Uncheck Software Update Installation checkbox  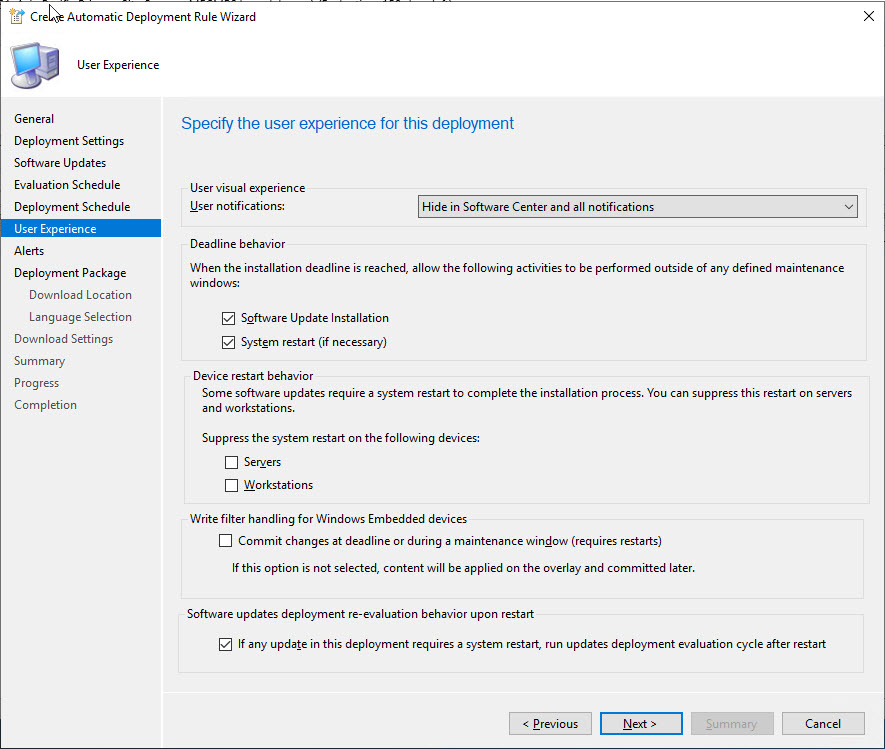point(229,318)
